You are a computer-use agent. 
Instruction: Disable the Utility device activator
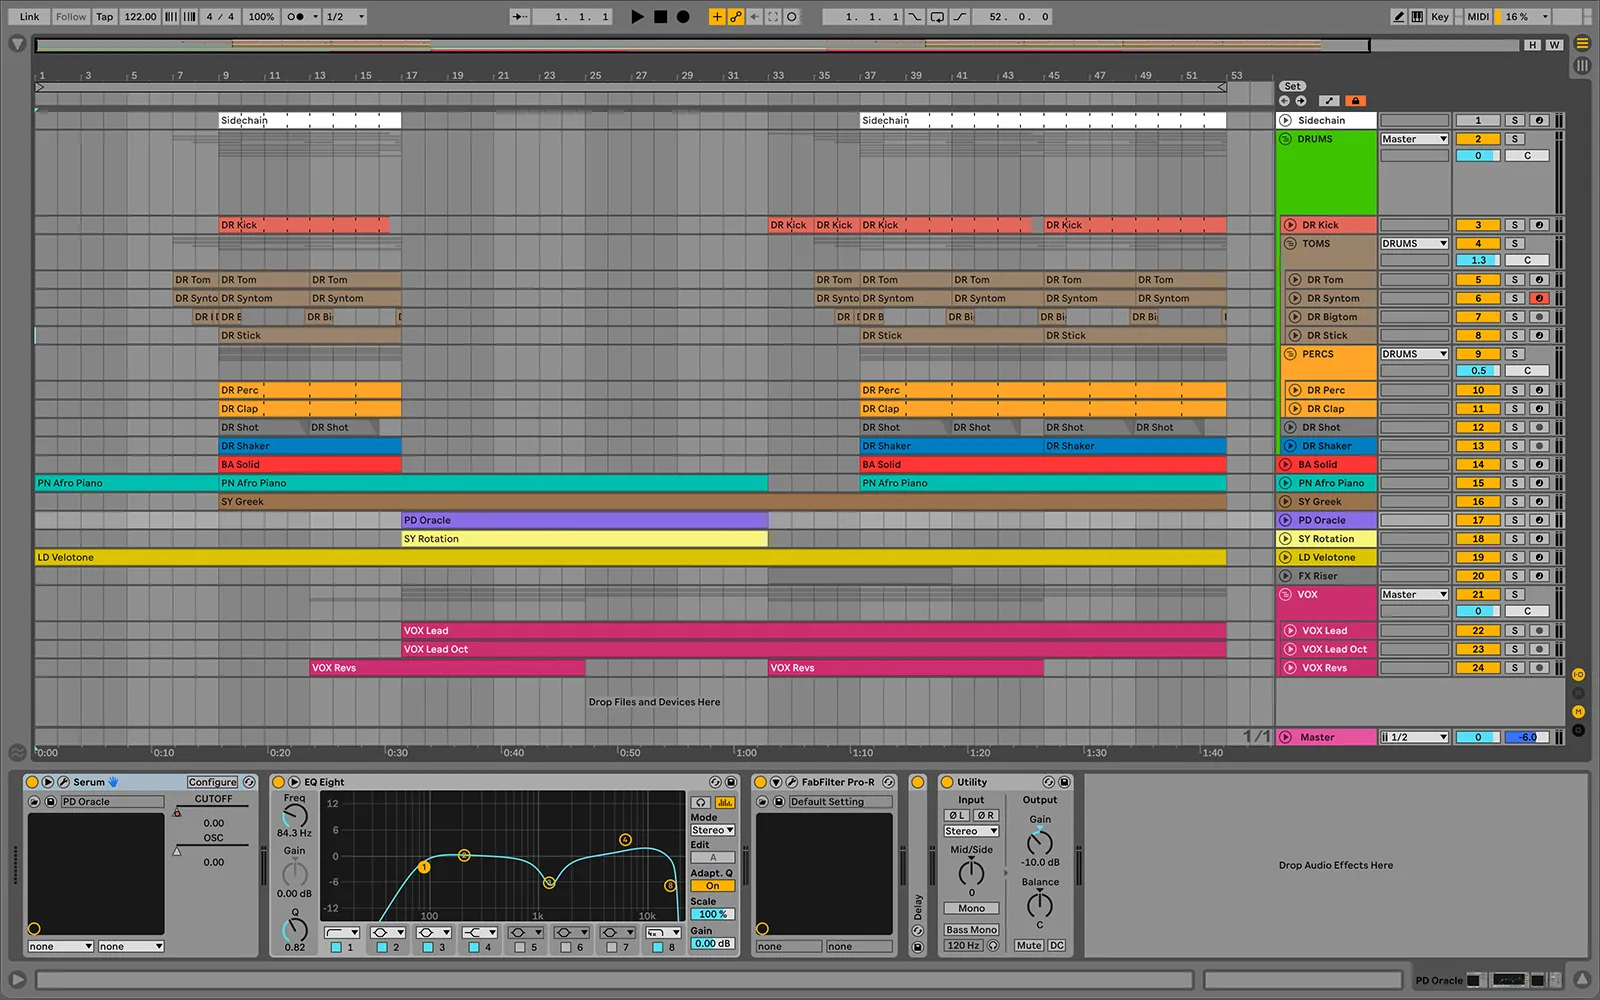pos(947,782)
